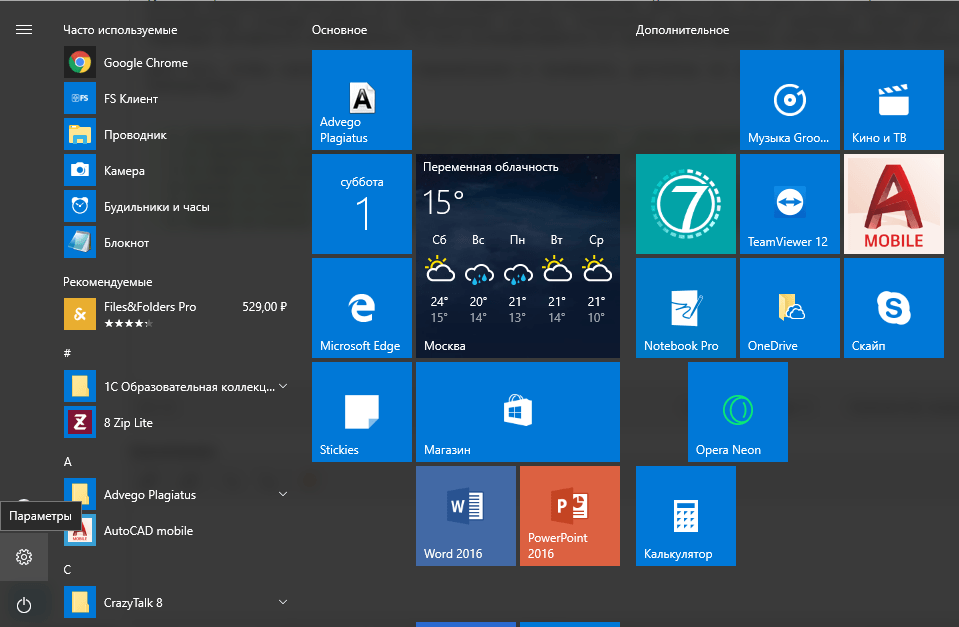
Task: Open Блокнот notepad
Action: click(x=176, y=243)
